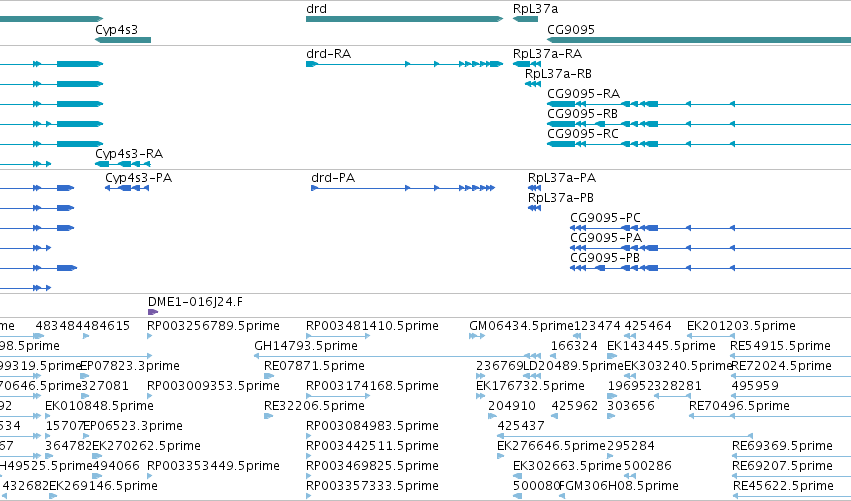This screenshot has width=851, height=501.
Task: Click the RP003469825.5prime EST label
Action: (x=372, y=466)
